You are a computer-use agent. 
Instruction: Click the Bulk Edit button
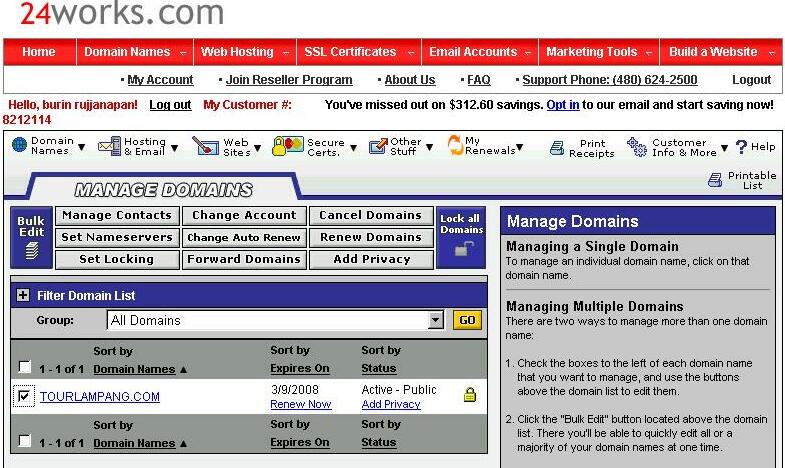tap(32, 237)
